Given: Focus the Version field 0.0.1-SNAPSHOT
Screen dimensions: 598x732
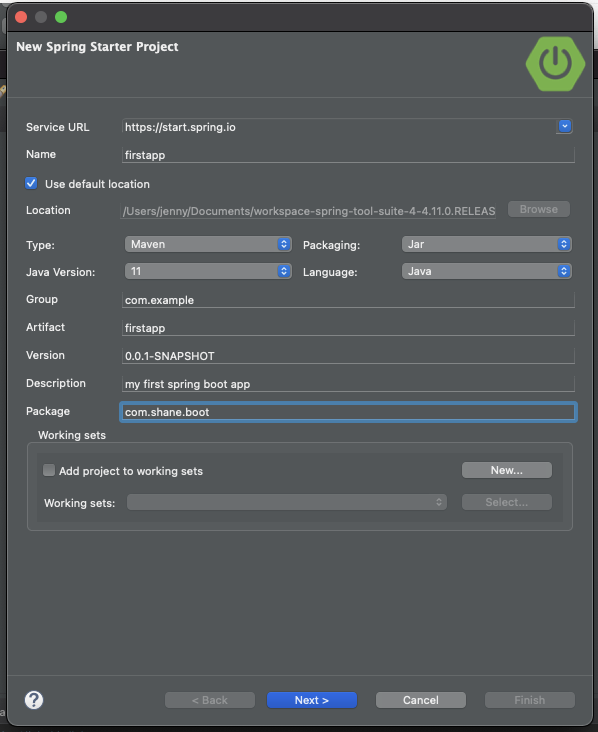Looking at the screenshot, I should [x=348, y=356].
